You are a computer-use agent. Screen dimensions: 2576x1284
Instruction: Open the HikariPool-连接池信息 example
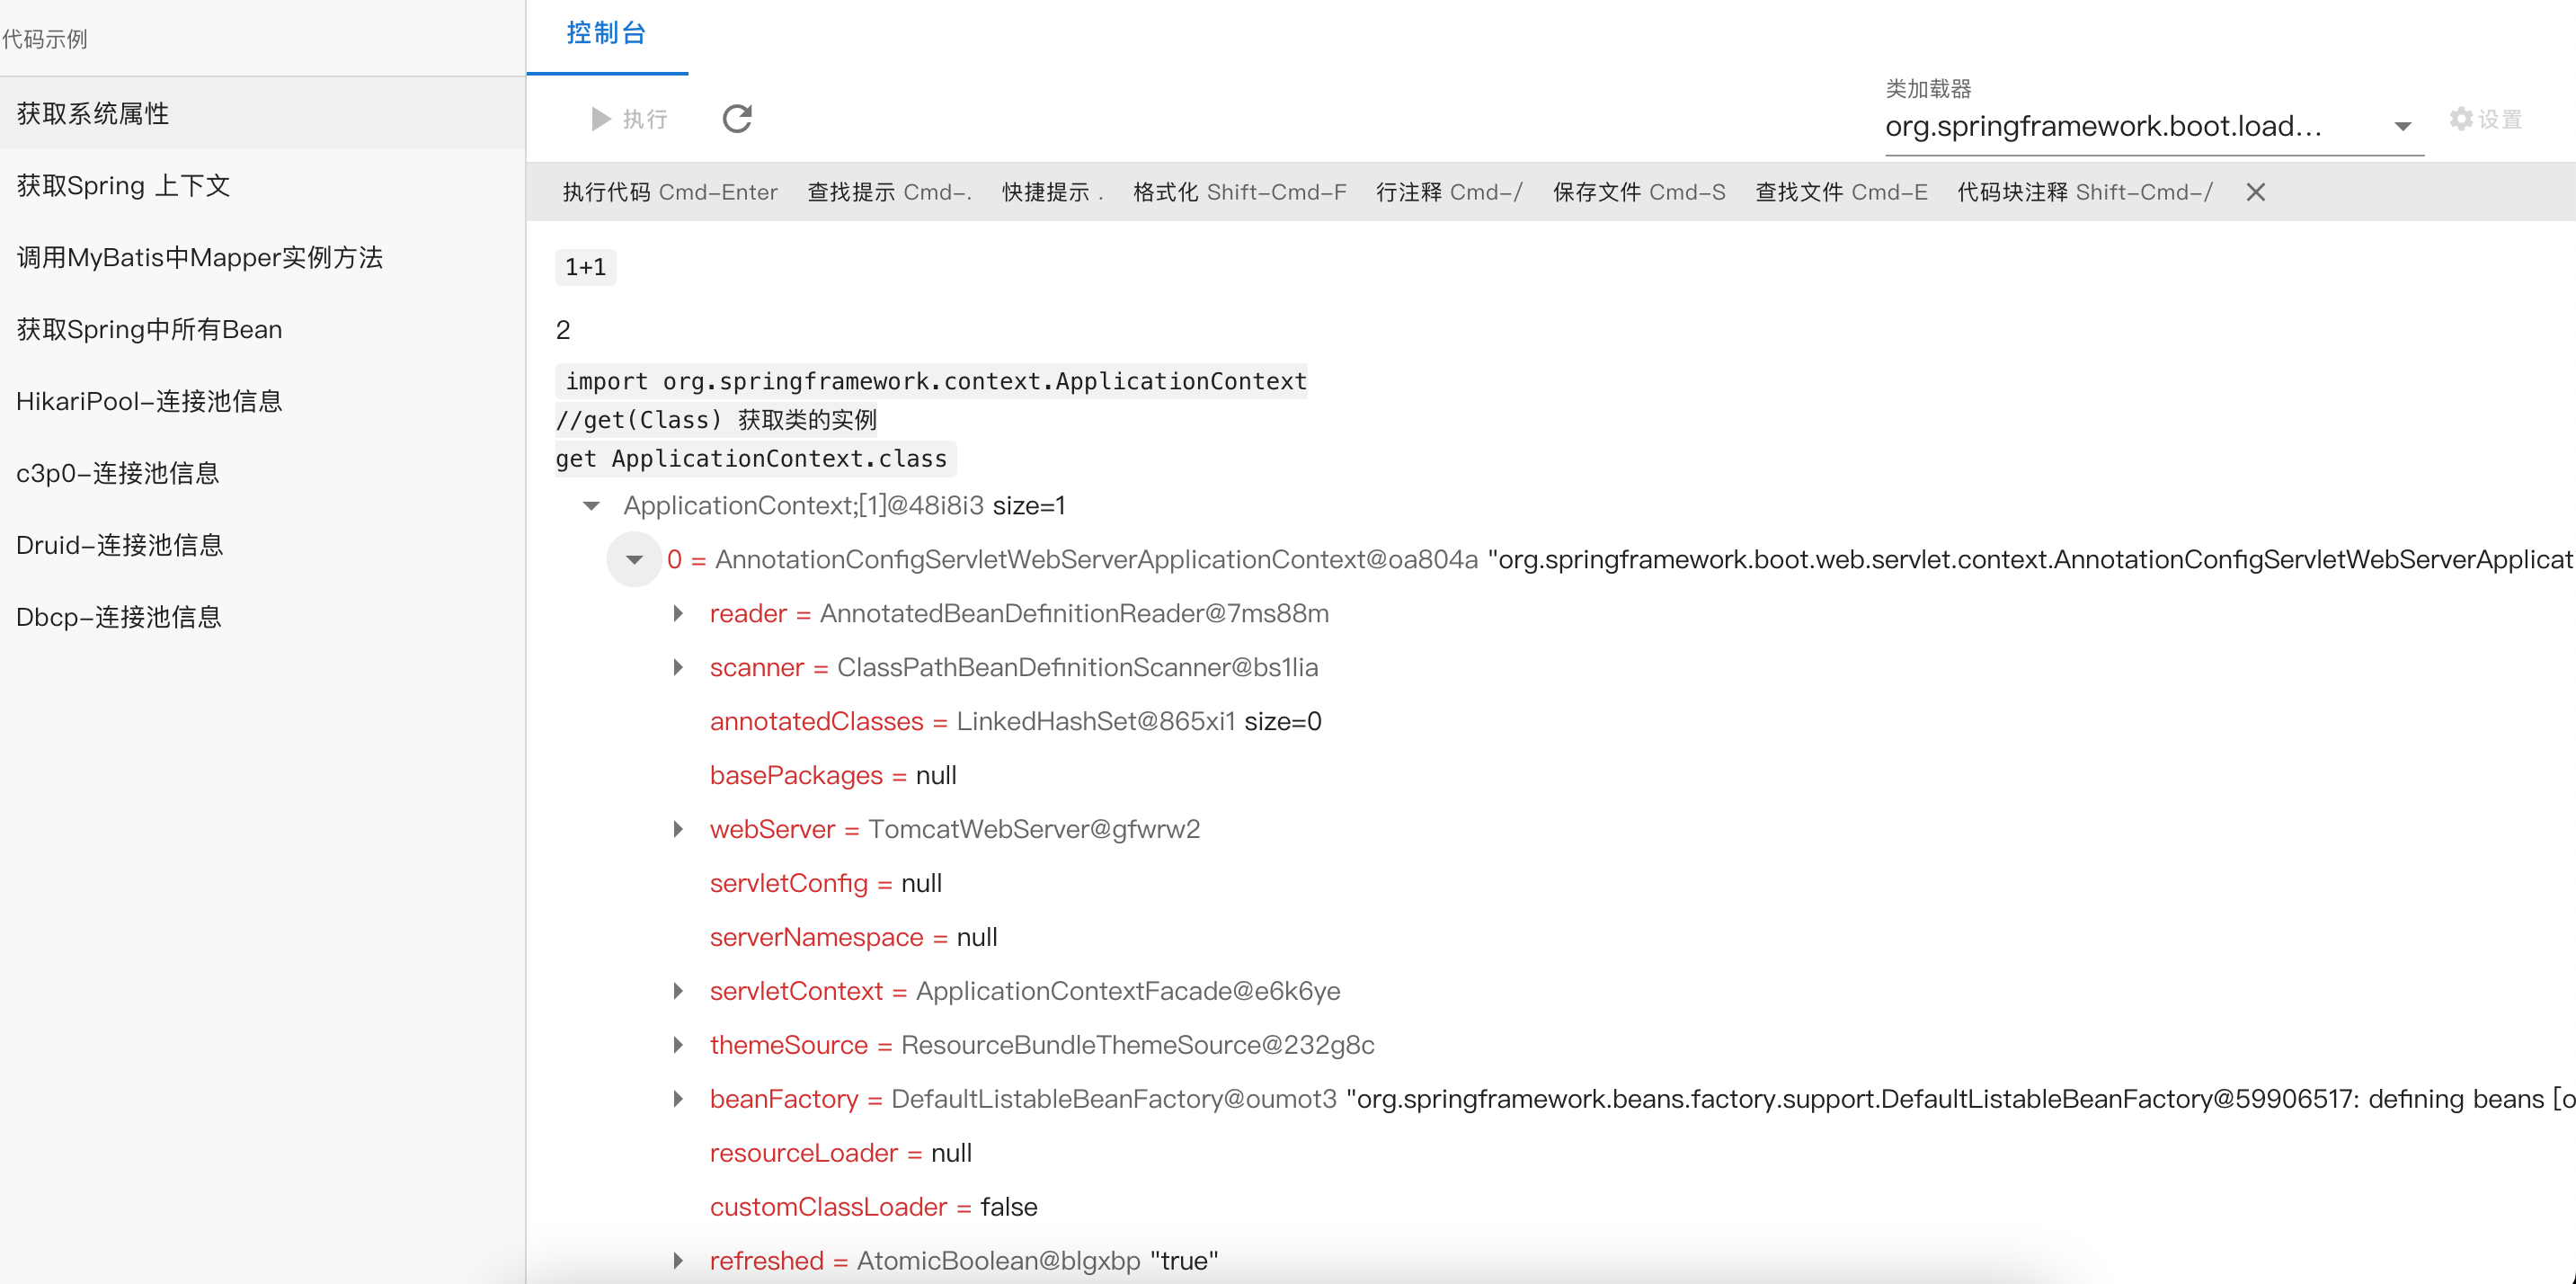click(149, 402)
